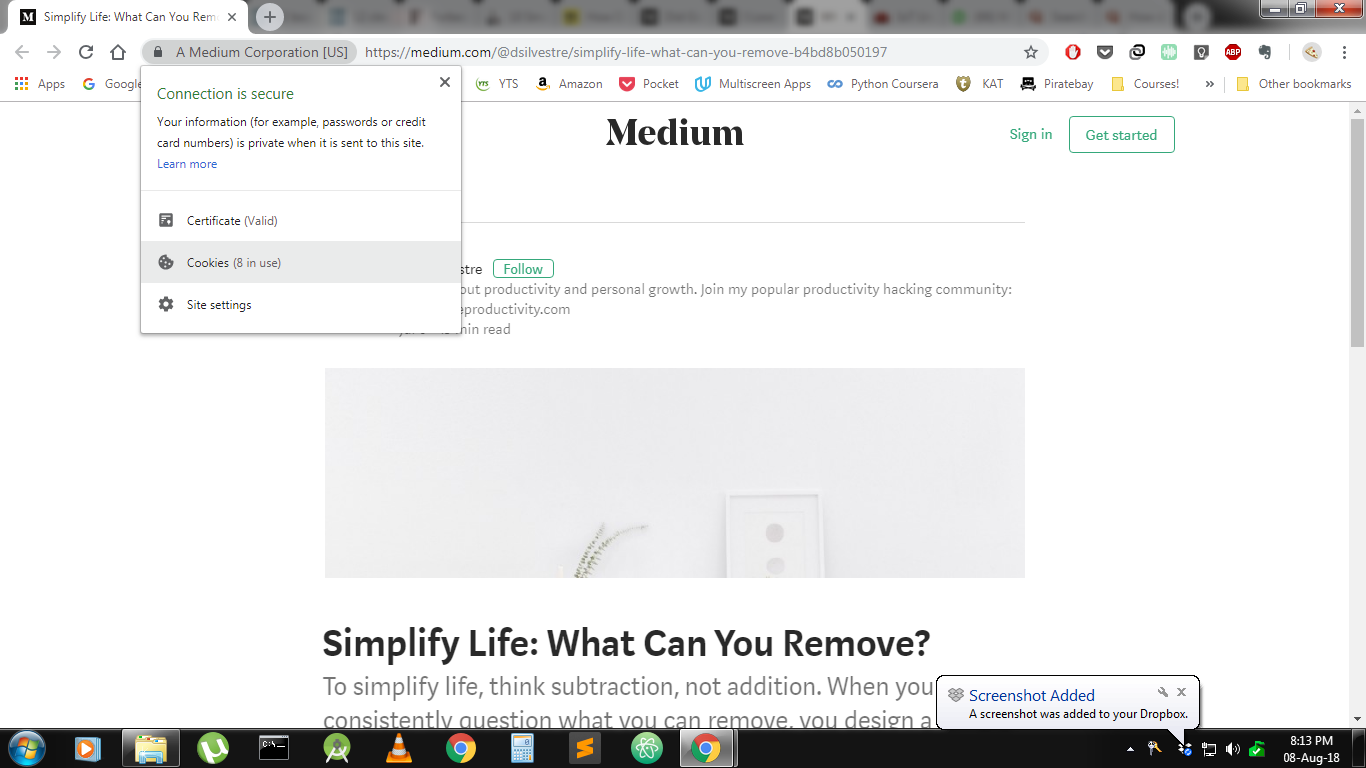
Task: Click the Simplify Life article title
Action: pos(626,644)
